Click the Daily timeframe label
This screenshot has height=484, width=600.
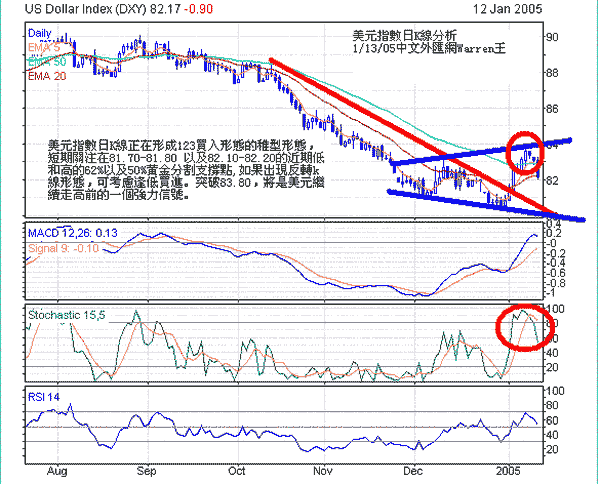pyautogui.click(x=40, y=33)
